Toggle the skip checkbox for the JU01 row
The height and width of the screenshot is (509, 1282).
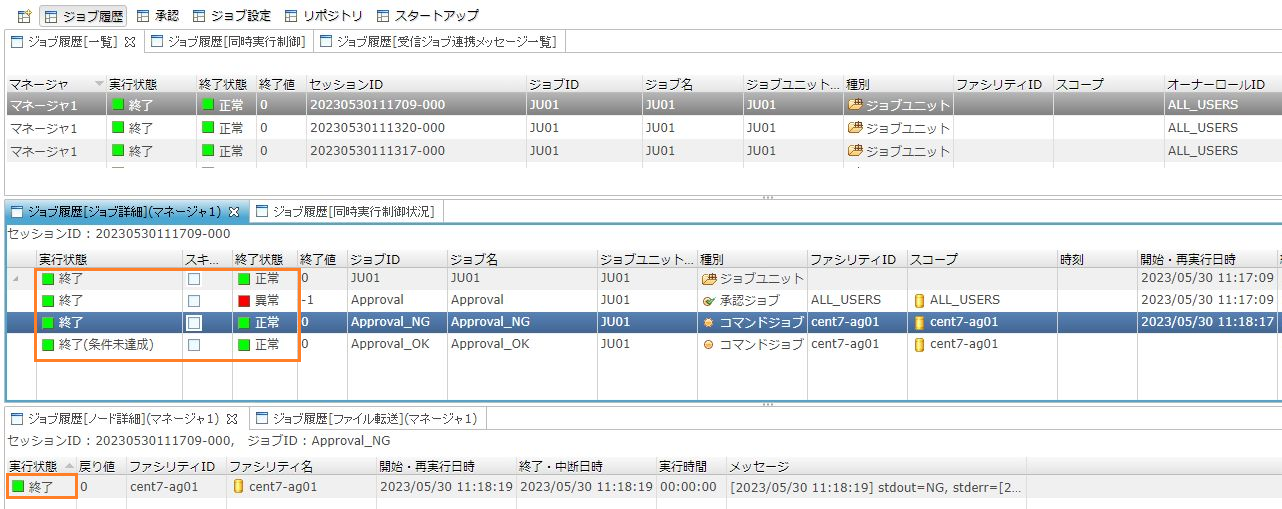[x=194, y=279]
